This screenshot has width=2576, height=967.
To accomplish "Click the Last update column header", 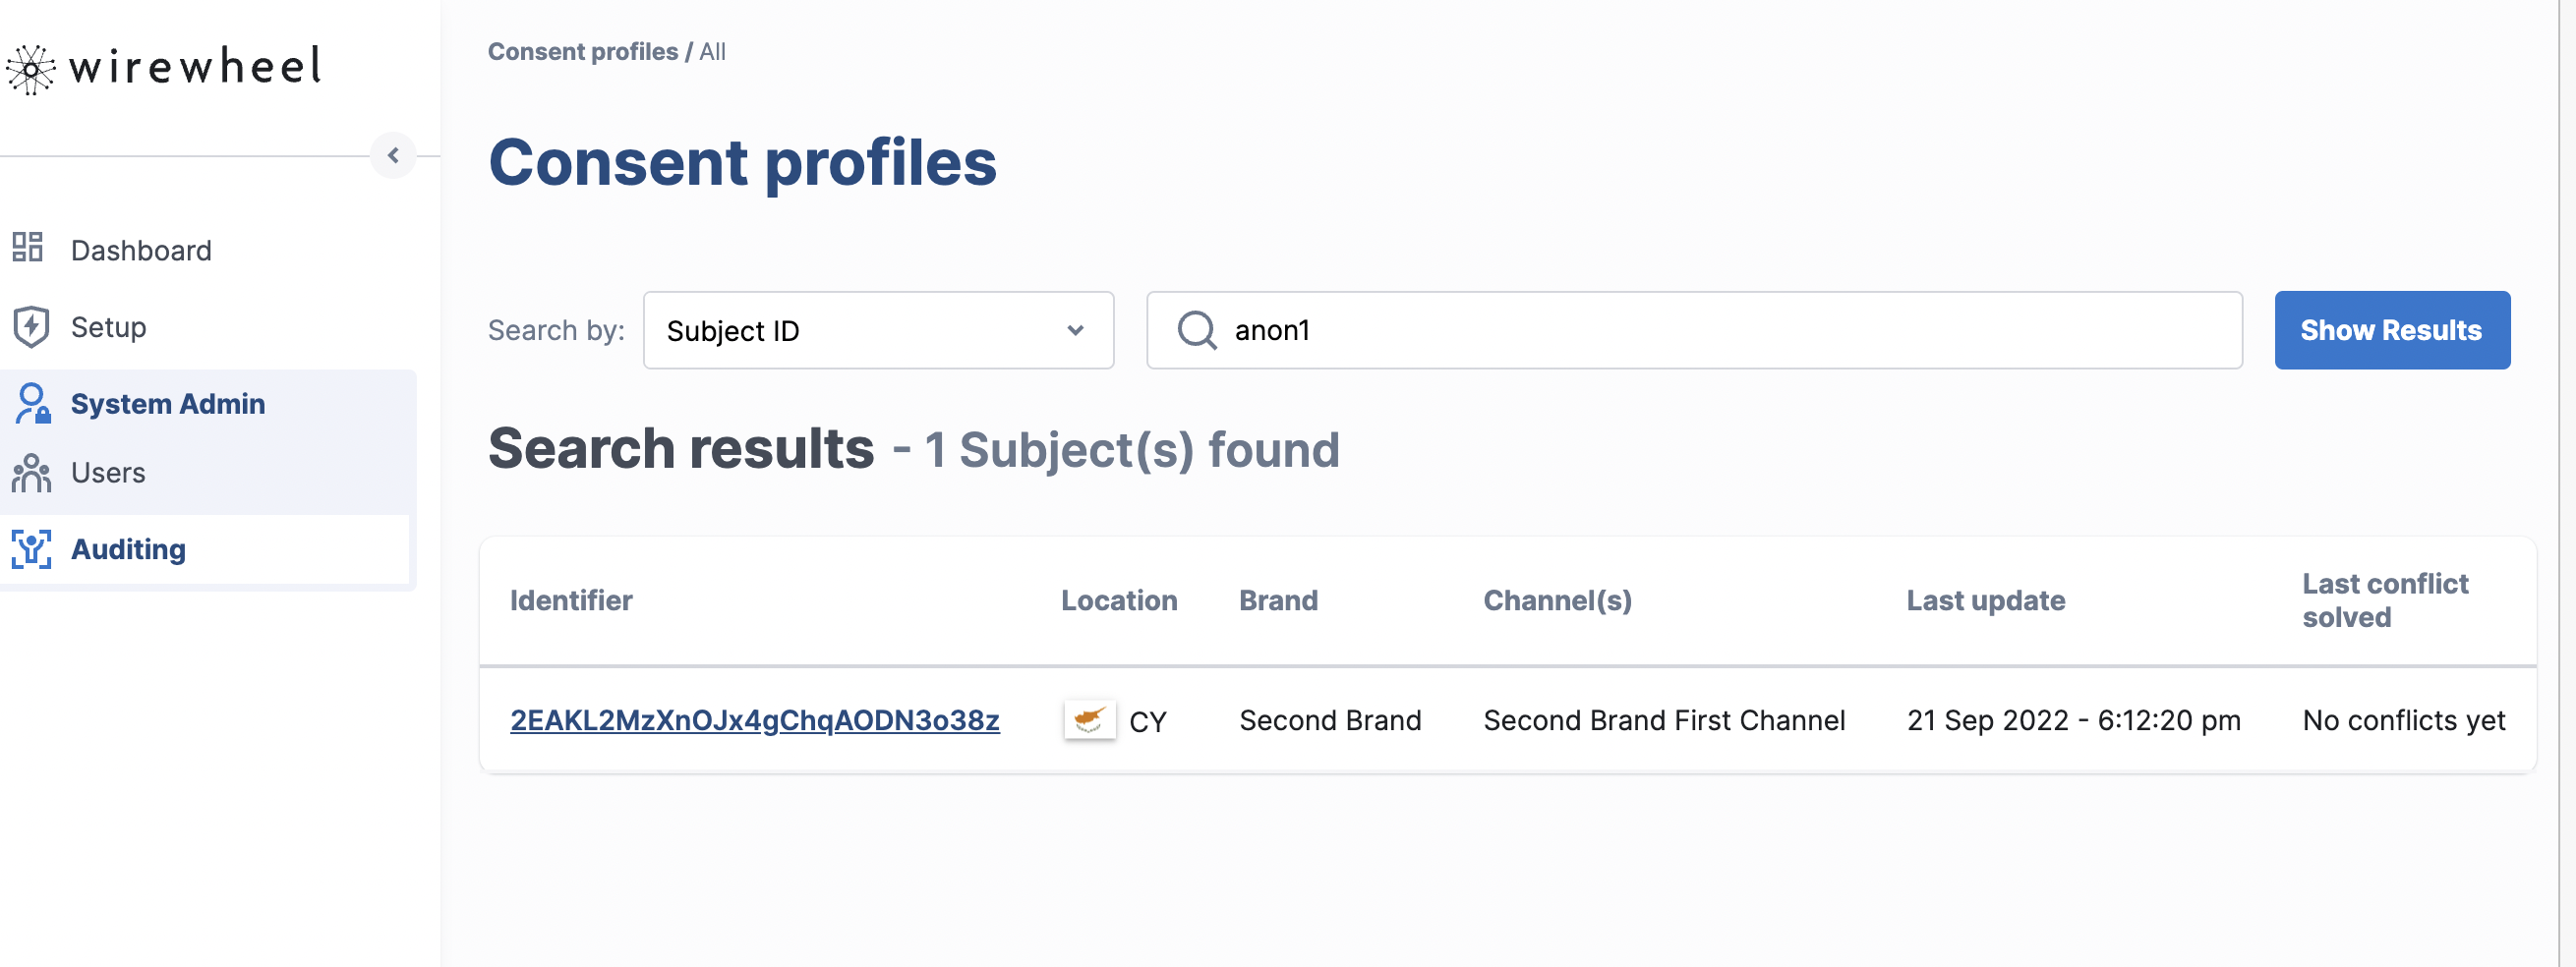I will (1985, 600).
